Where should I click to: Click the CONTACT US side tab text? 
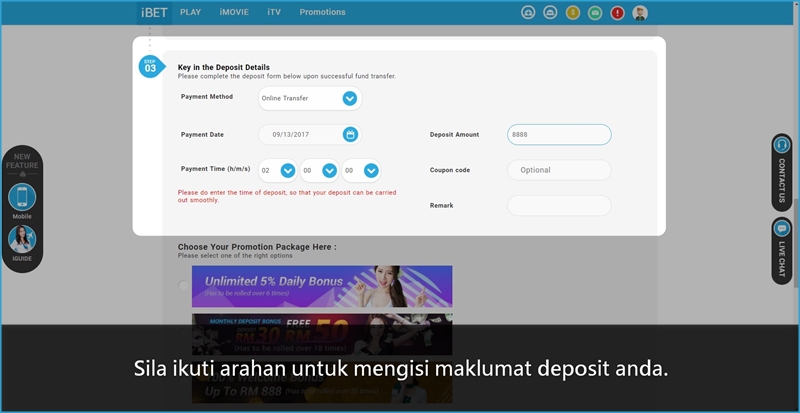tap(782, 181)
